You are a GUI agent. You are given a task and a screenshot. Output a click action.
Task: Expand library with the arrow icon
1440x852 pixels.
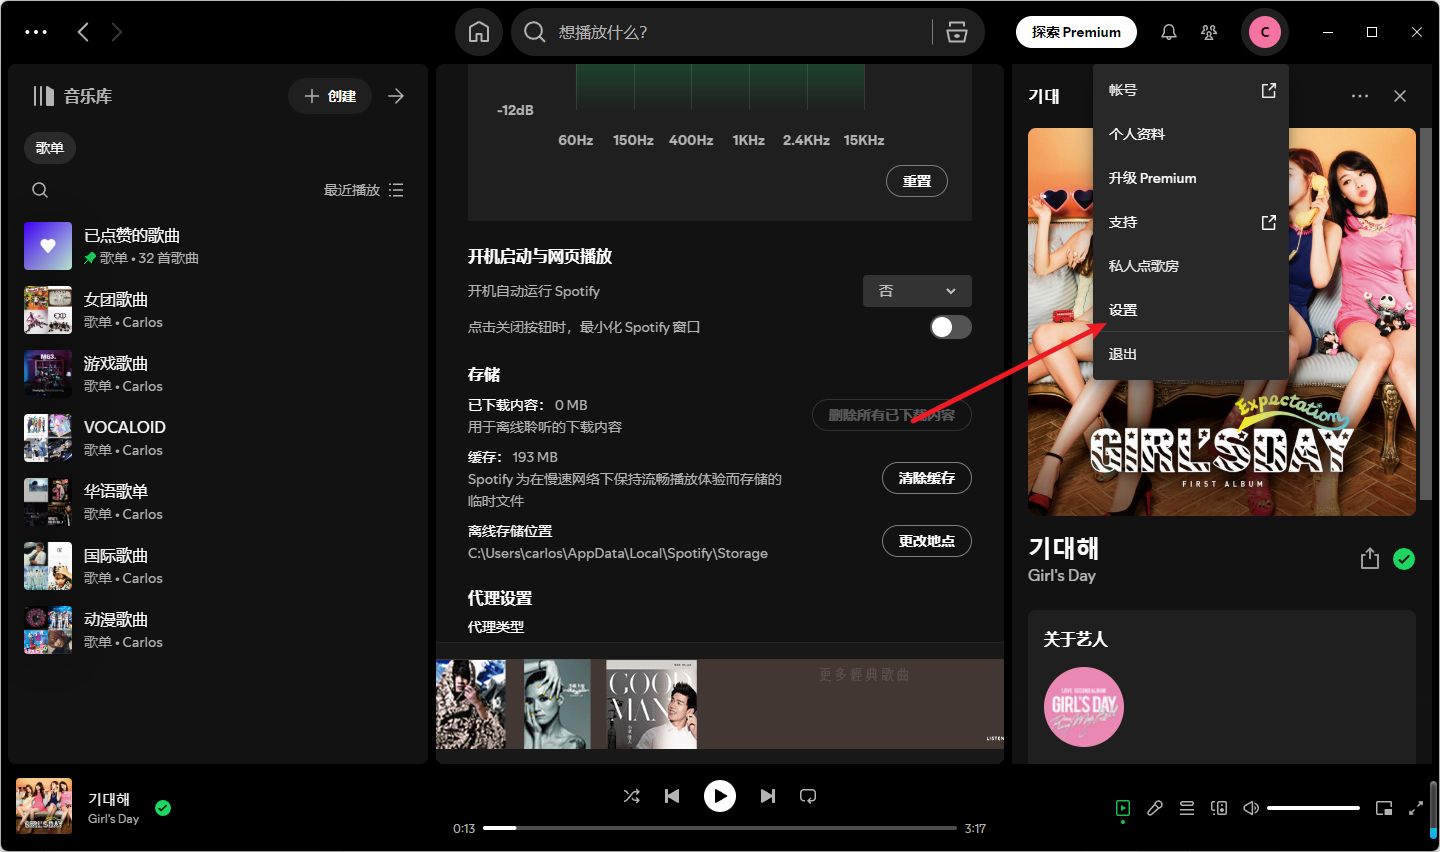[396, 96]
